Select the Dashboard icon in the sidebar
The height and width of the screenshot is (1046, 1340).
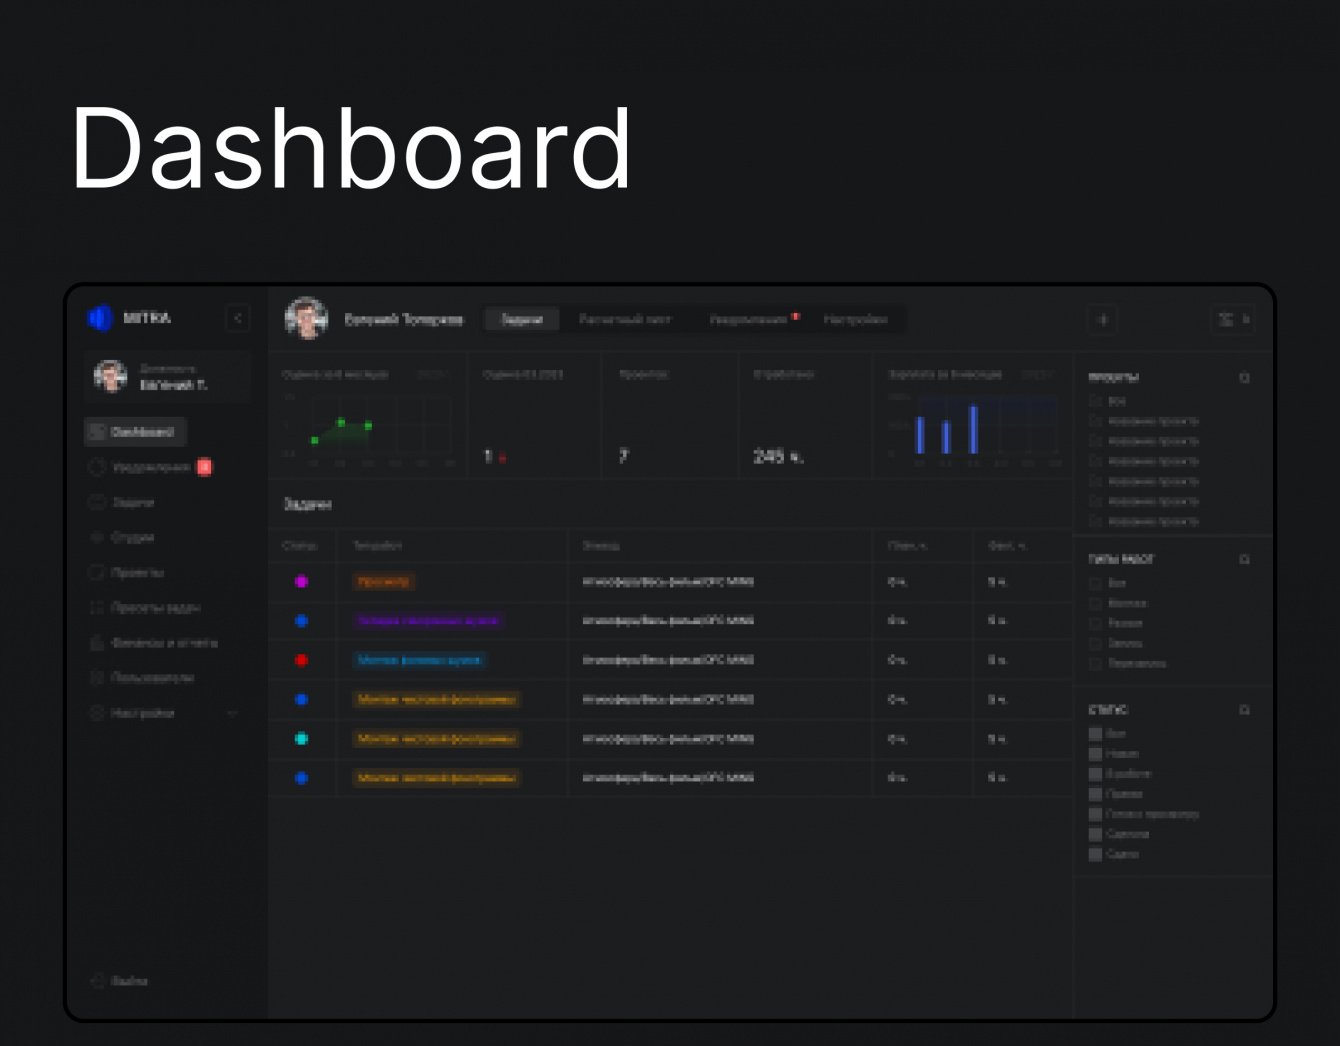pos(97,432)
